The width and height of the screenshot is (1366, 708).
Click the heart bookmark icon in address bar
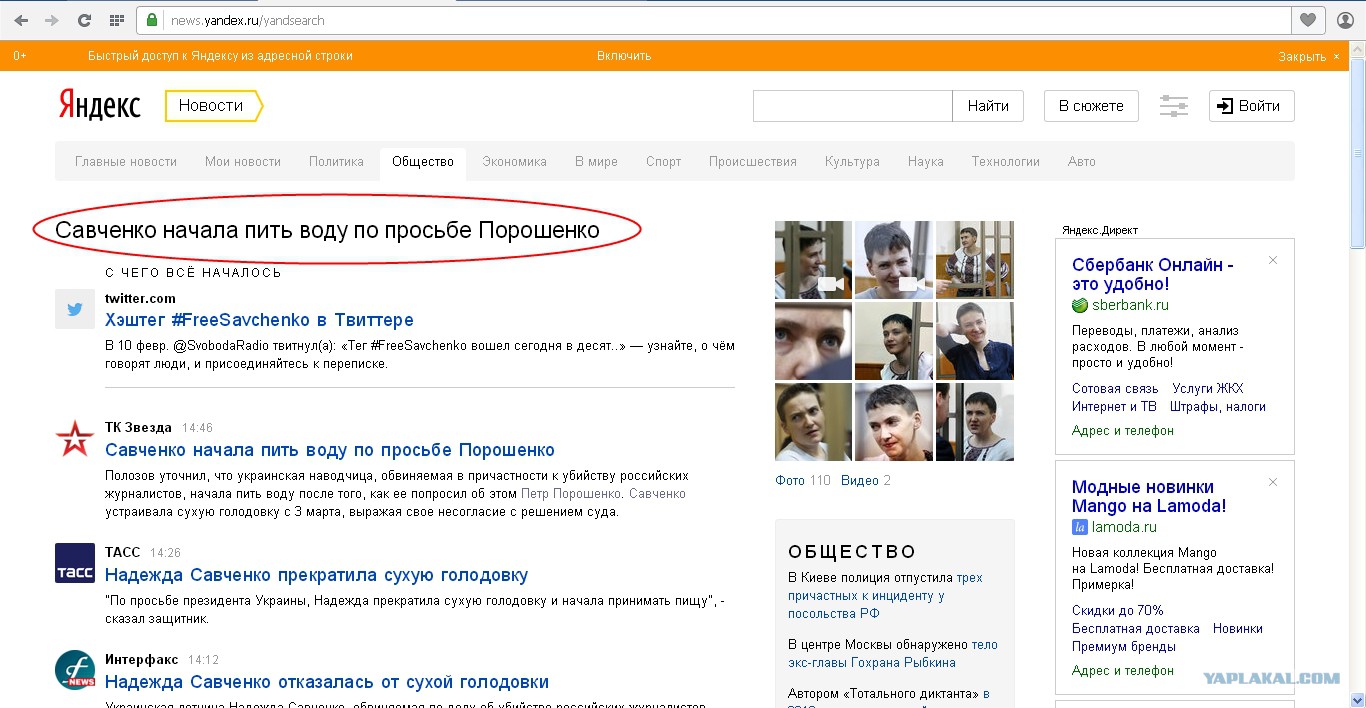(1307, 20)
